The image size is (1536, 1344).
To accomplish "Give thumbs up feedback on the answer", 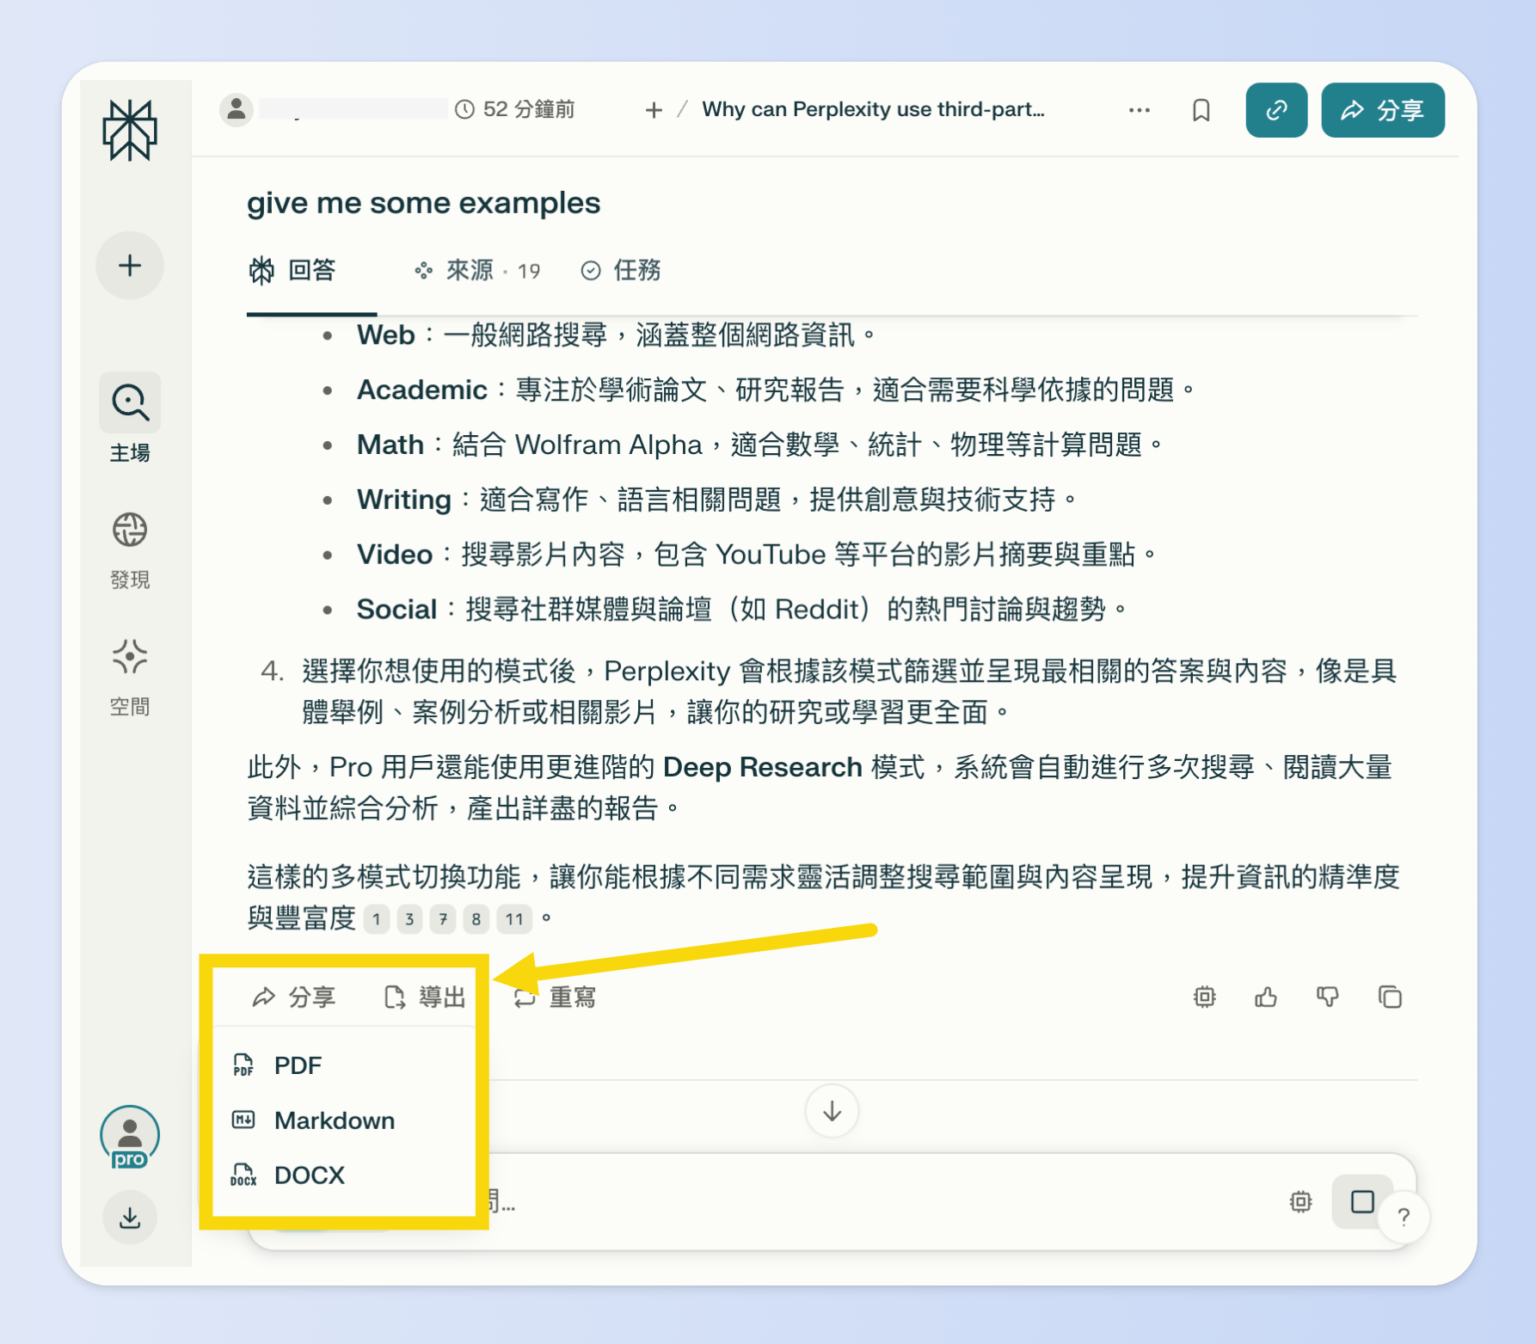I will tap(1265, 997).
